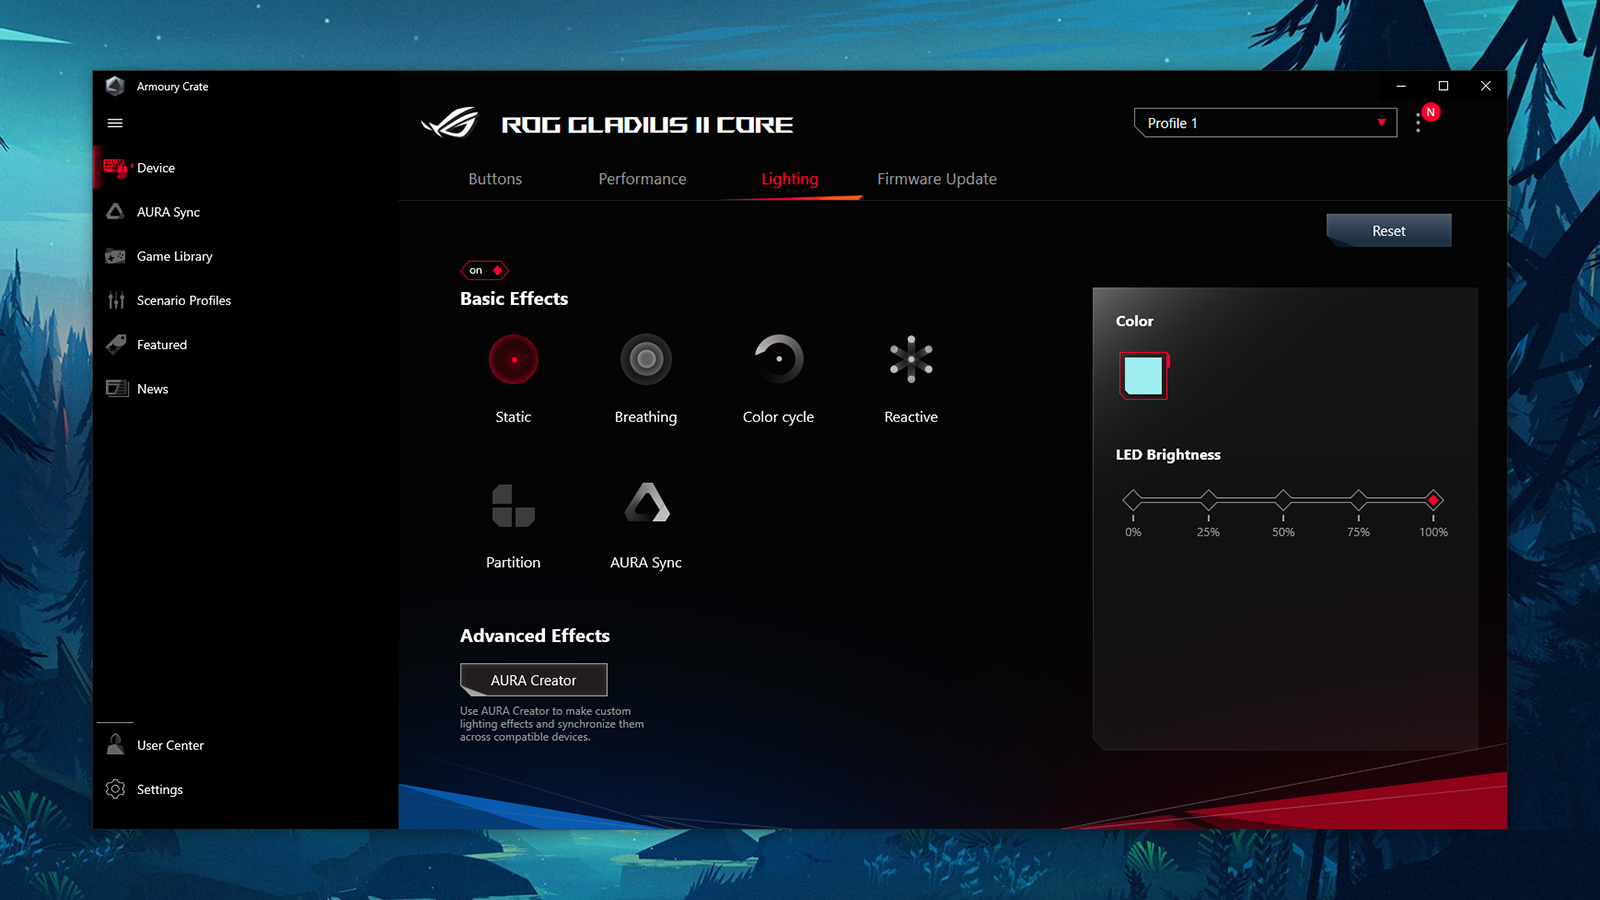Set LED brightness to 75%
Image resolution: width=1600 pixels, height=900 pixels.
[x=1358, y=500]
